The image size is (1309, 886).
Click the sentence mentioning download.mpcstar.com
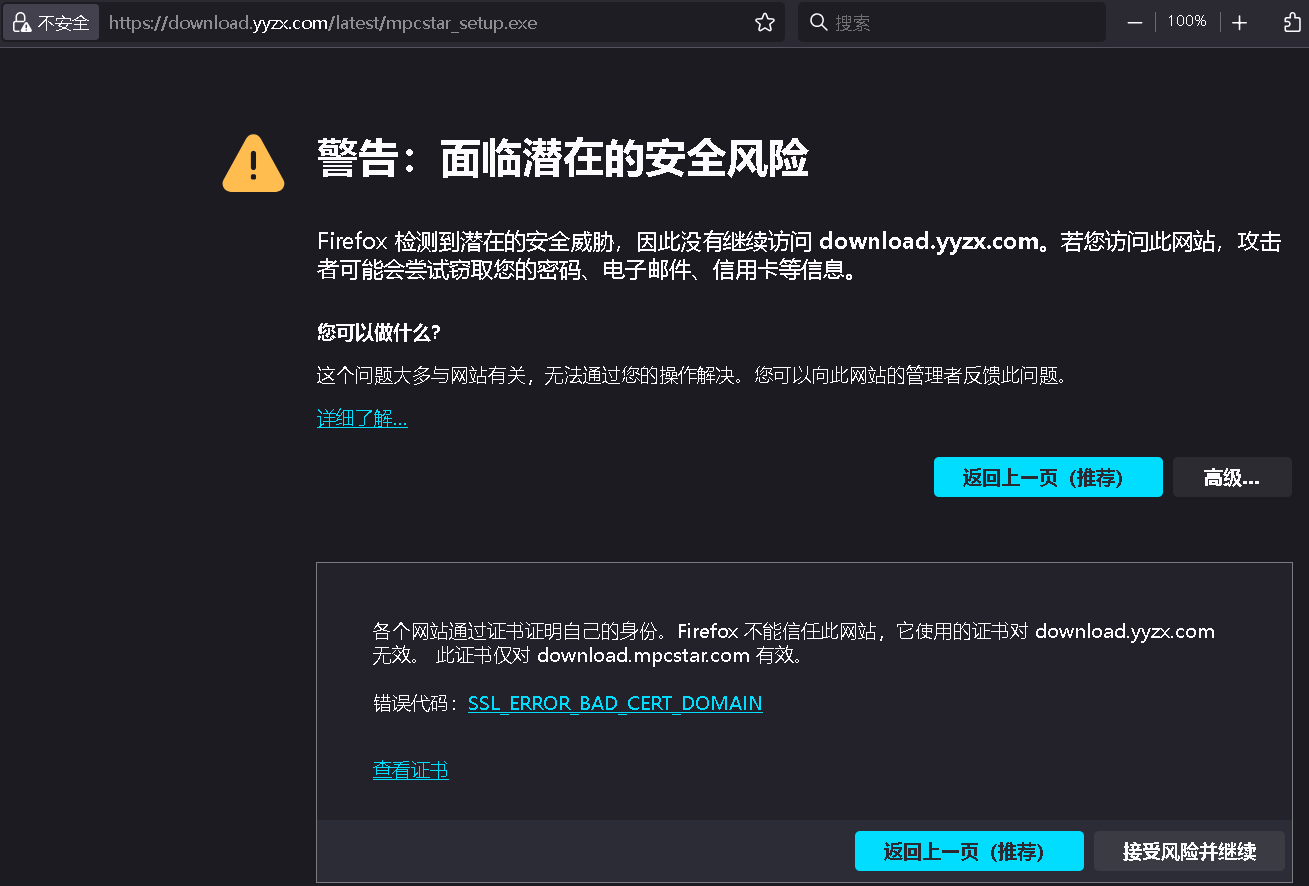(x=620, y=656)
